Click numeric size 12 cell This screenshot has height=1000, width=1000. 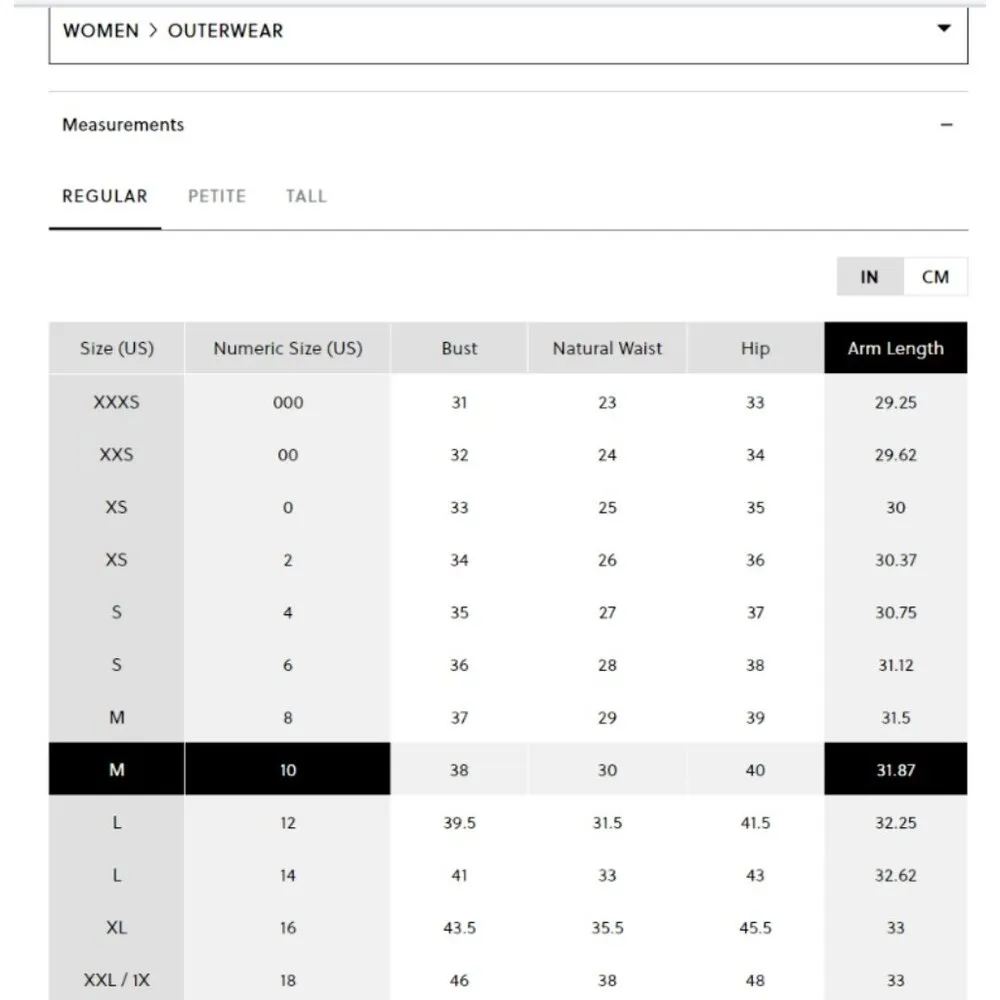(x=287, y=823)
